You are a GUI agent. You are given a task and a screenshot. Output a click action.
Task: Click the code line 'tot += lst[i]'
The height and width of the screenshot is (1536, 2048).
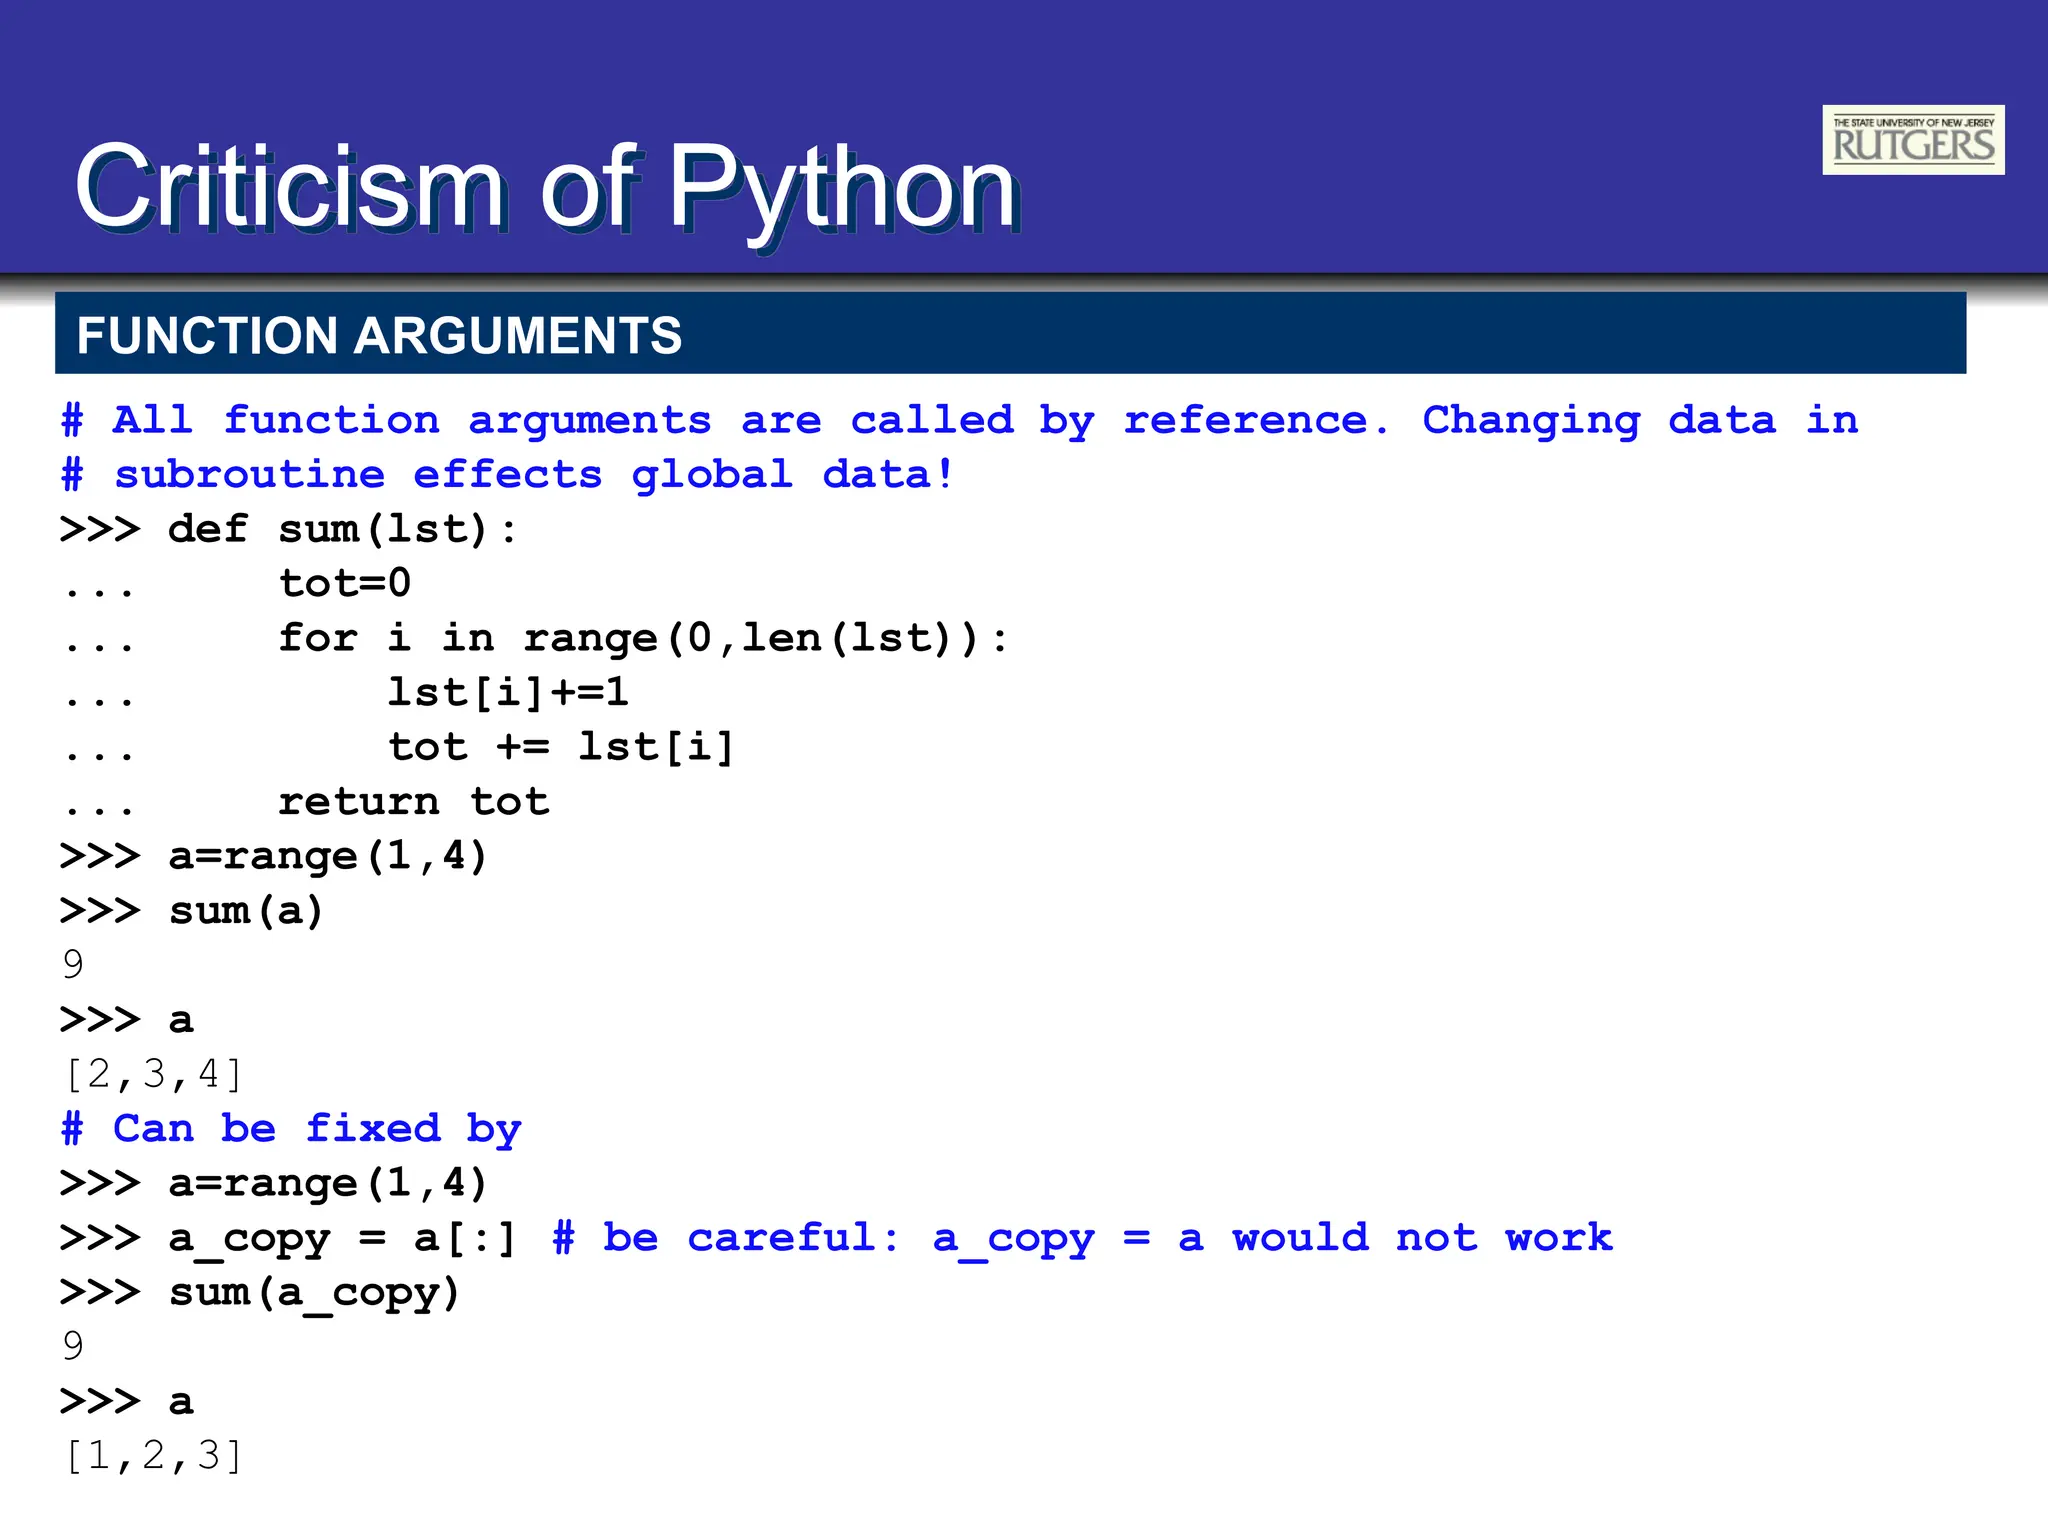[561, 747]
